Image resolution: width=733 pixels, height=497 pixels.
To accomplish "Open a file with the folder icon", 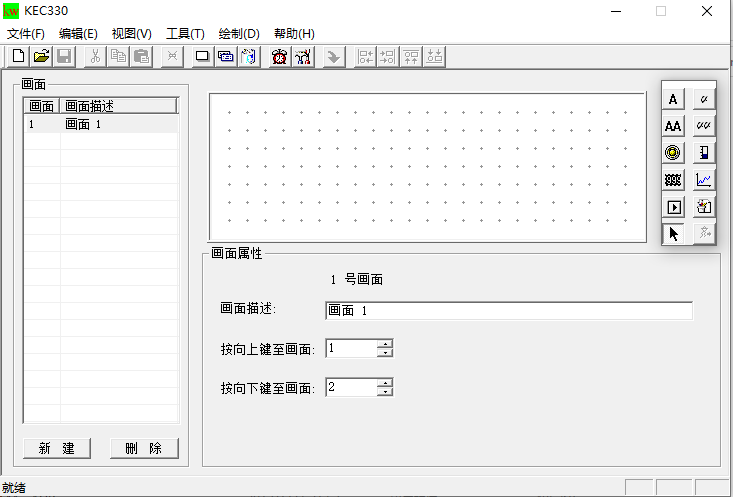I will [41, 57].
